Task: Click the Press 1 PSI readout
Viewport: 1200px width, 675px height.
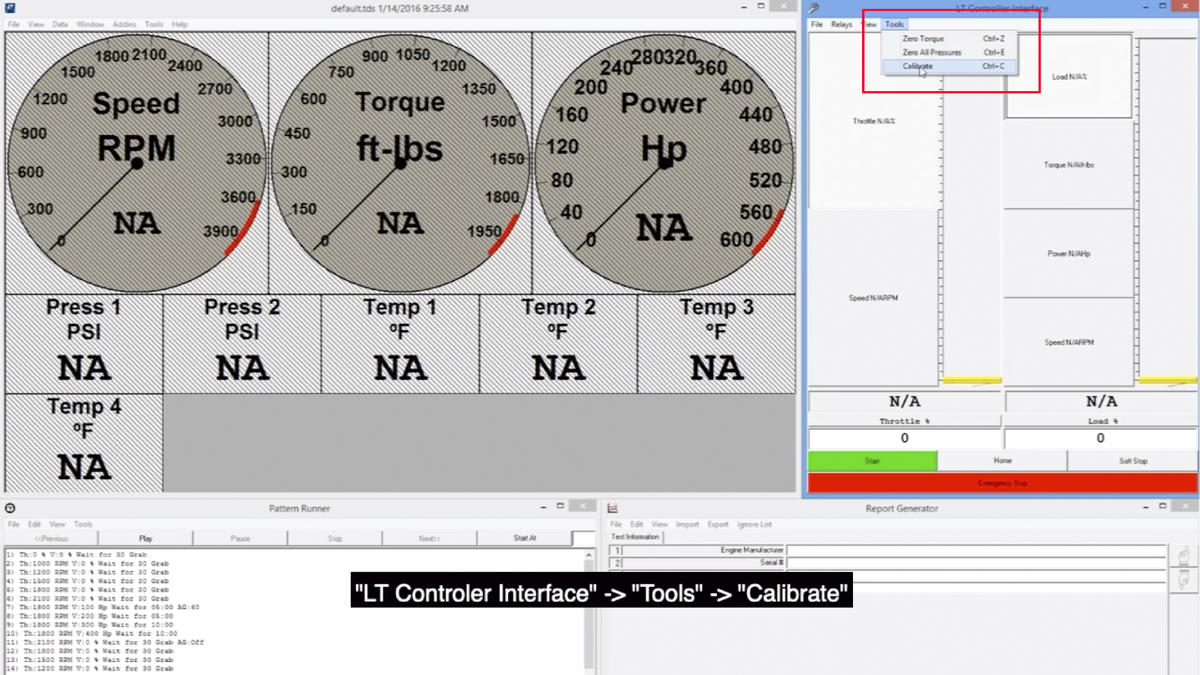Action: click(x=84, y=343)
